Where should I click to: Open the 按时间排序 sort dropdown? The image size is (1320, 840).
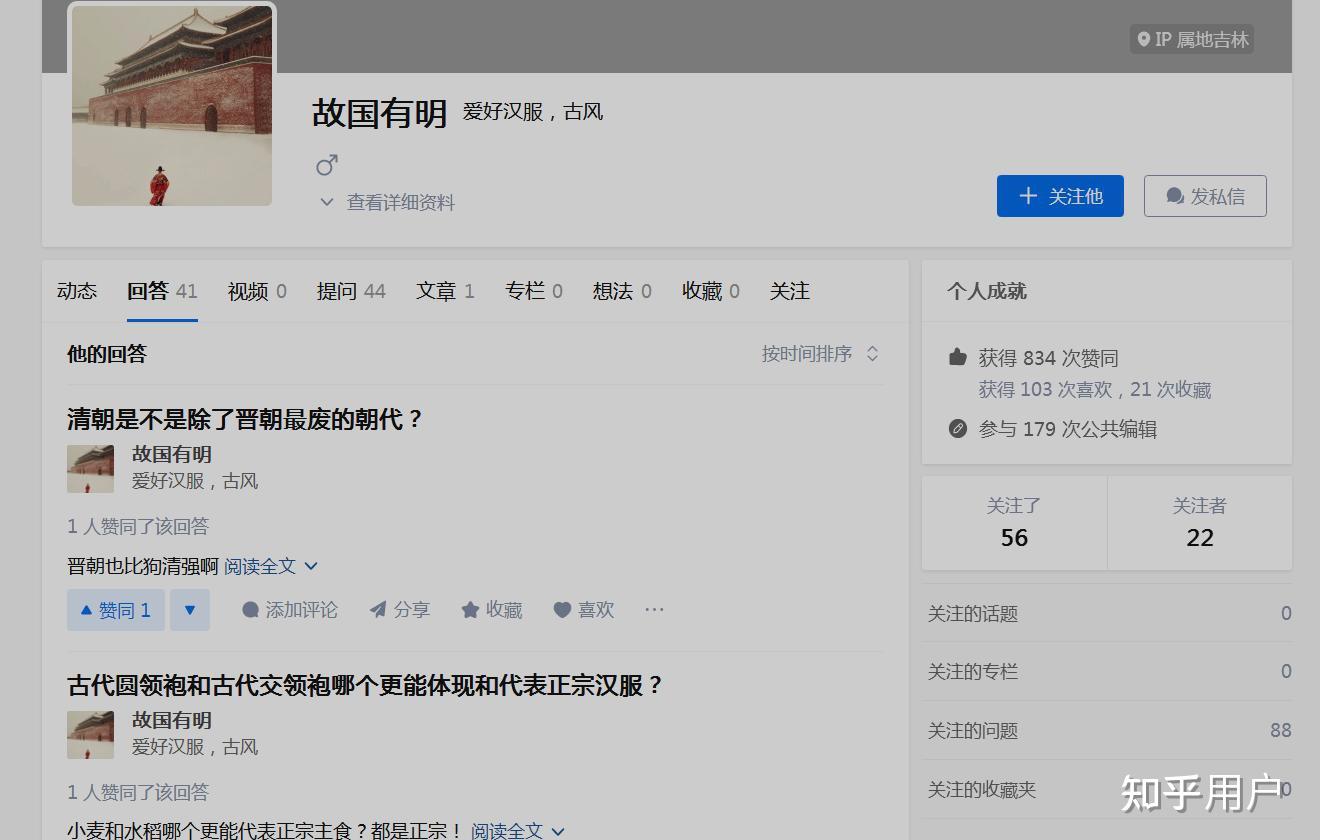821,354
